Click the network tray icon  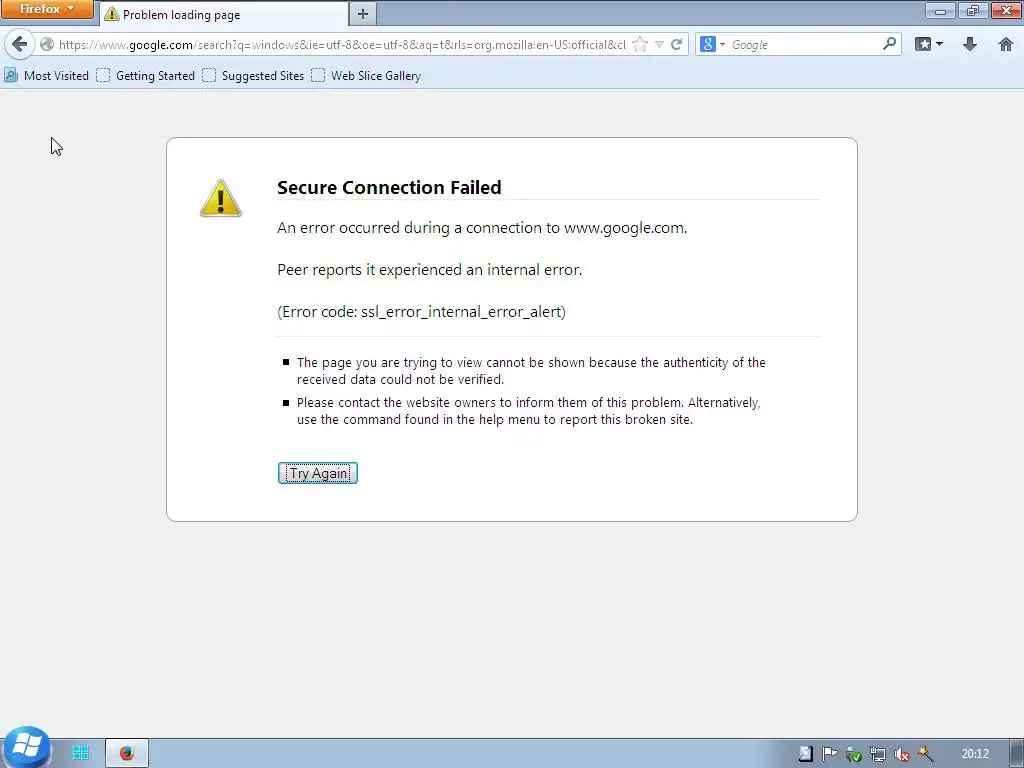878,754
